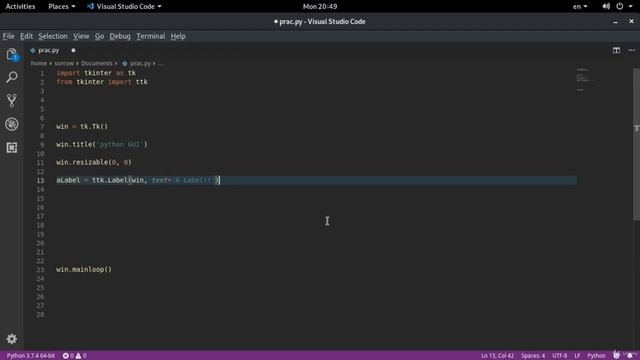Open the Go menu
640x360 pixels.
99,36
